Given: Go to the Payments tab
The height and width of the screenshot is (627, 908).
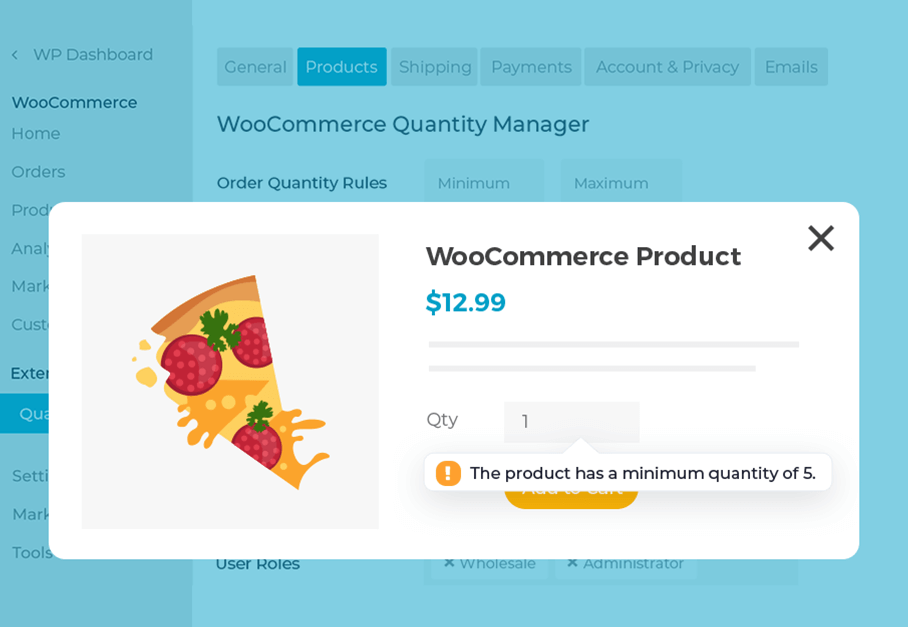Looking at the screenshot, I should tap(531, 67).
